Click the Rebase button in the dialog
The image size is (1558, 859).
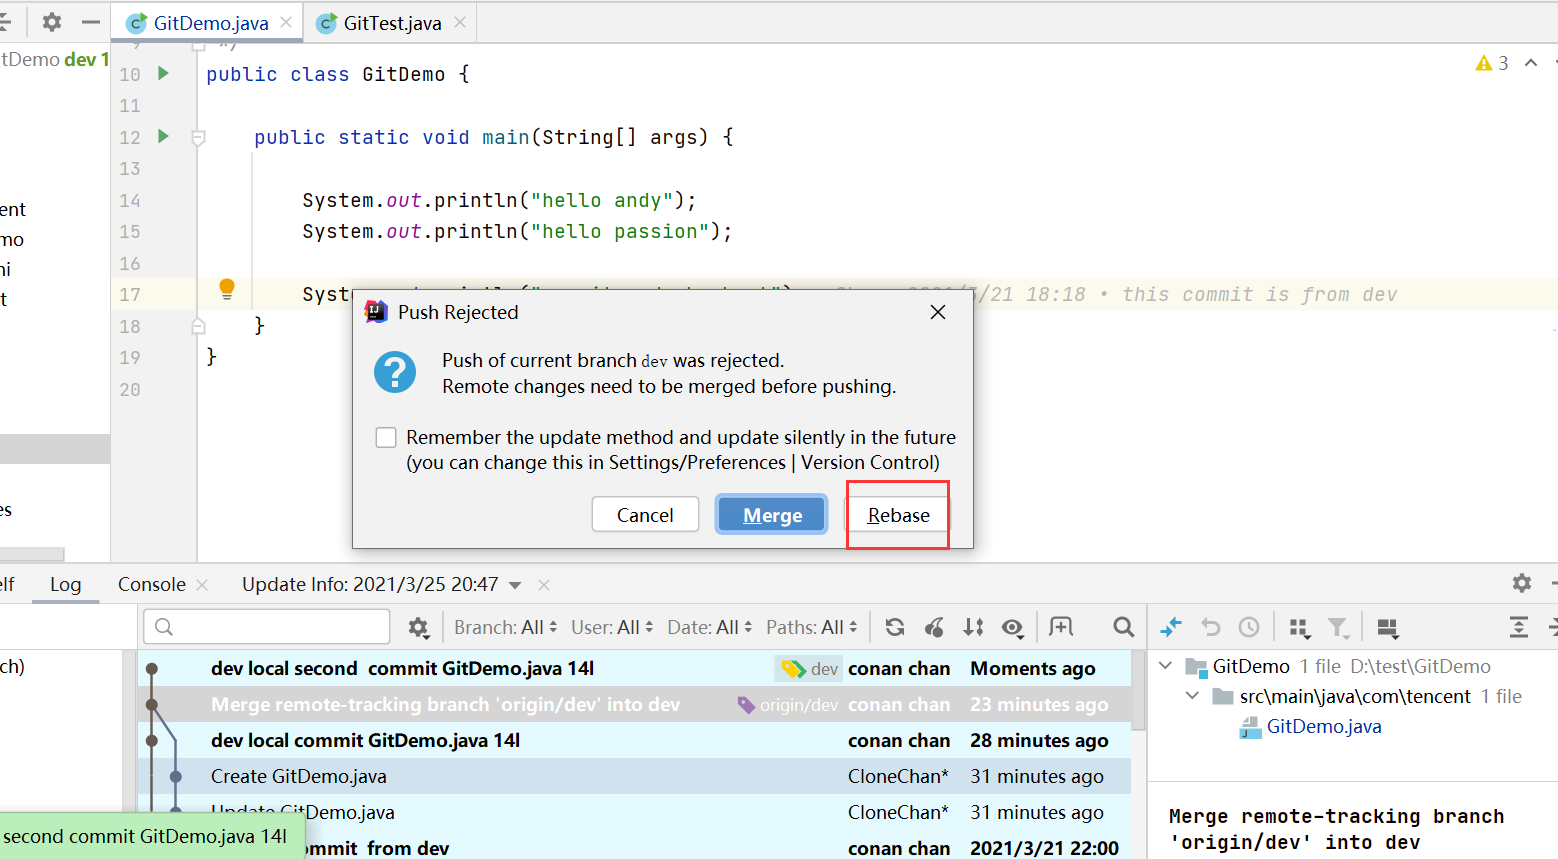898,515
